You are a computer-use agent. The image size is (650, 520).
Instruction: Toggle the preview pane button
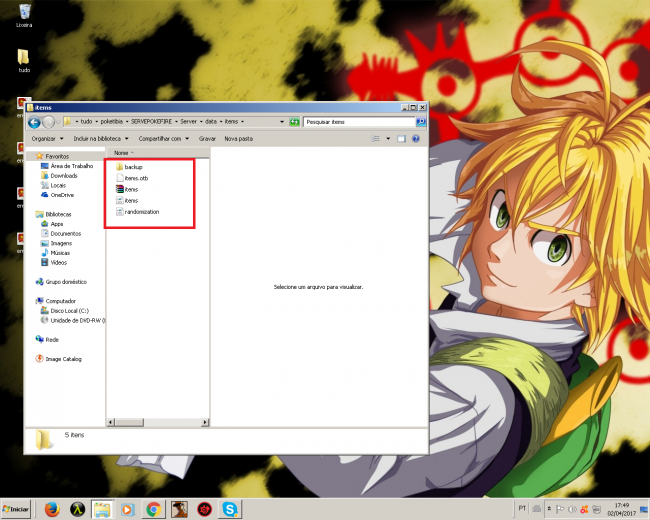pos(400,139)
